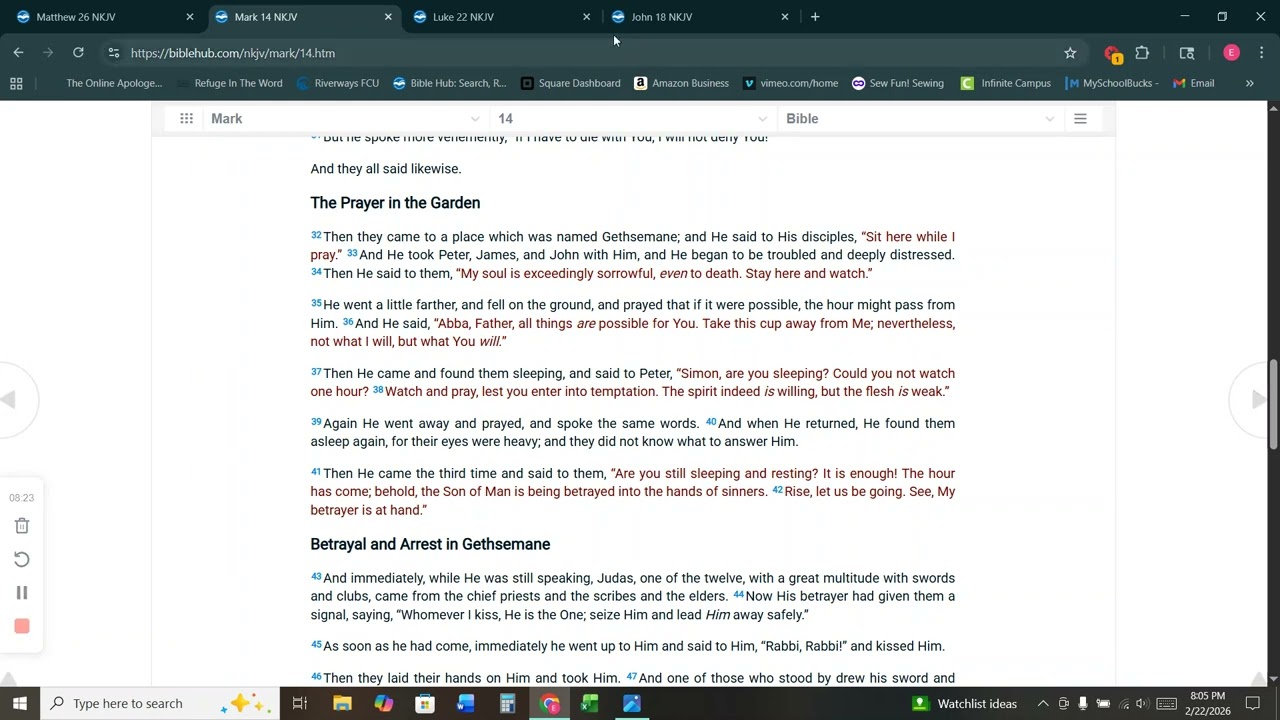Viewport: 1280px width, 720px height.
Task: Open MySchoolBucks bookmark
Action: [1112, 84]
